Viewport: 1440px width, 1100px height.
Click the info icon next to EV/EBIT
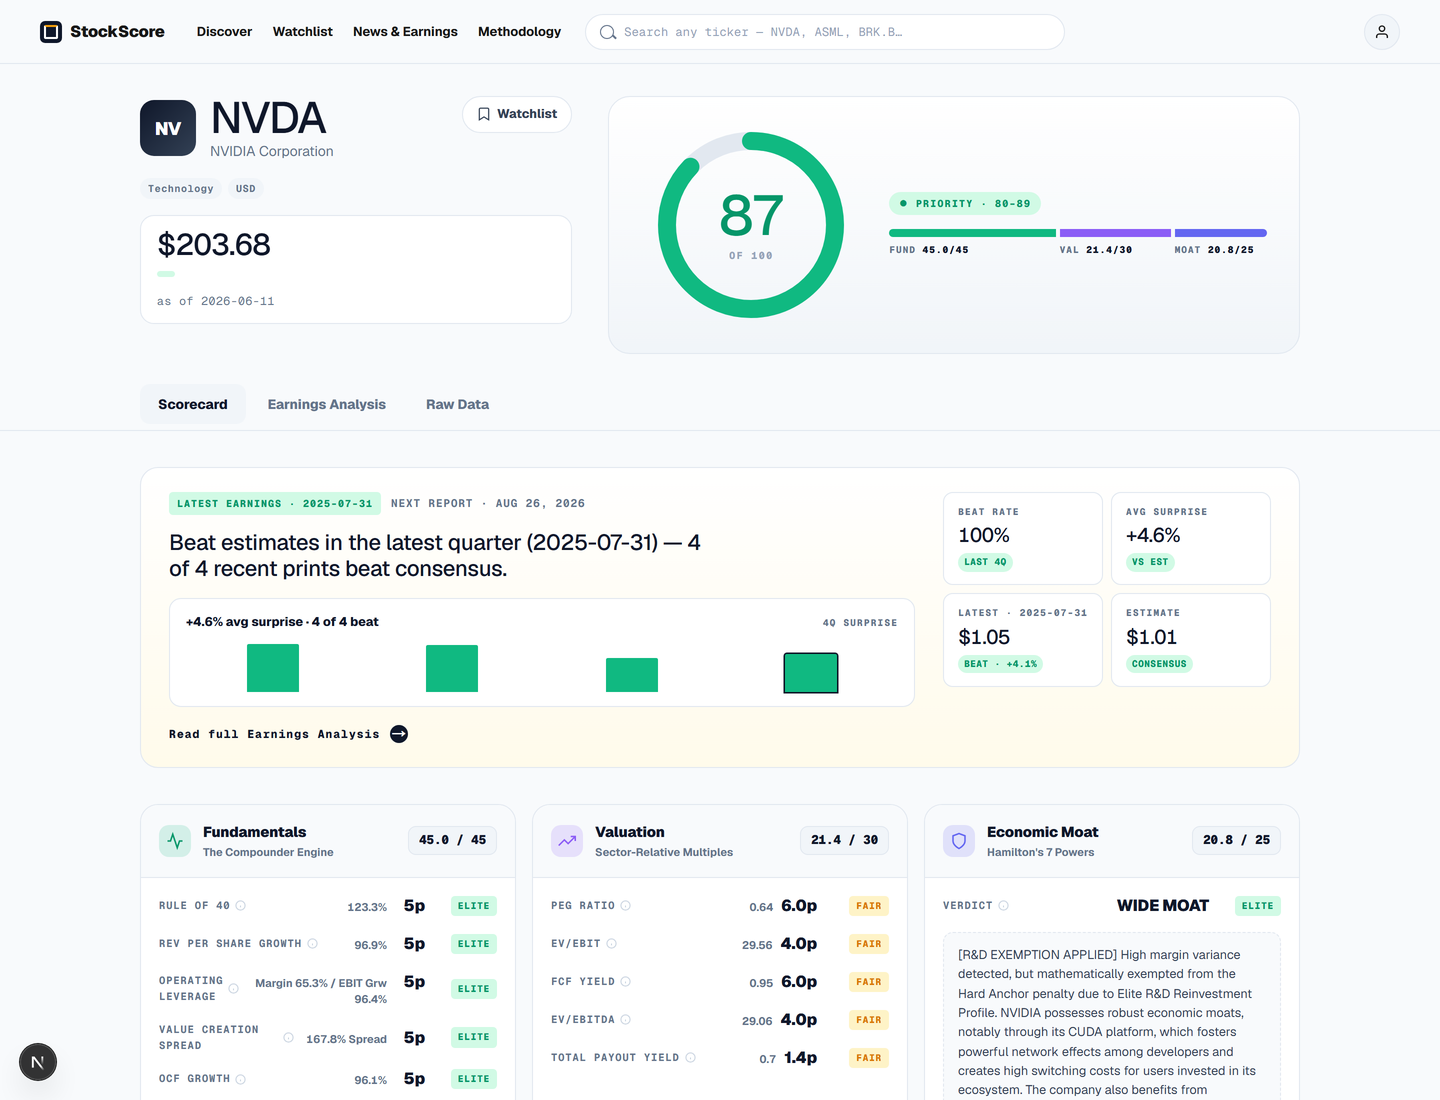[611, 944]
